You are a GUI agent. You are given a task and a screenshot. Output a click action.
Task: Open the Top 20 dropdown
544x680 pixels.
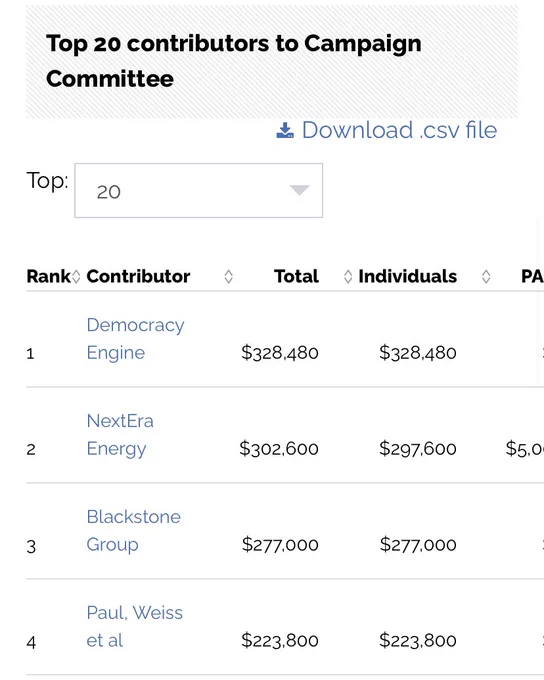click(199, 190)
